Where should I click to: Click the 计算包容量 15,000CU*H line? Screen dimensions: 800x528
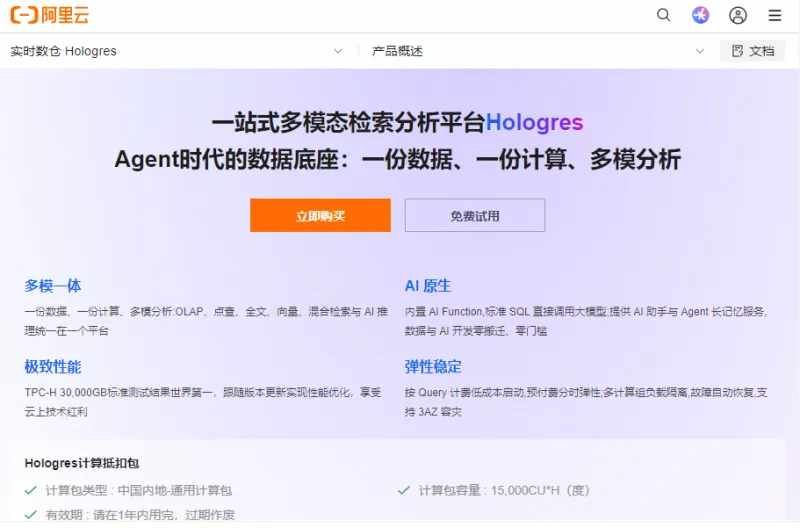point(504,491)
